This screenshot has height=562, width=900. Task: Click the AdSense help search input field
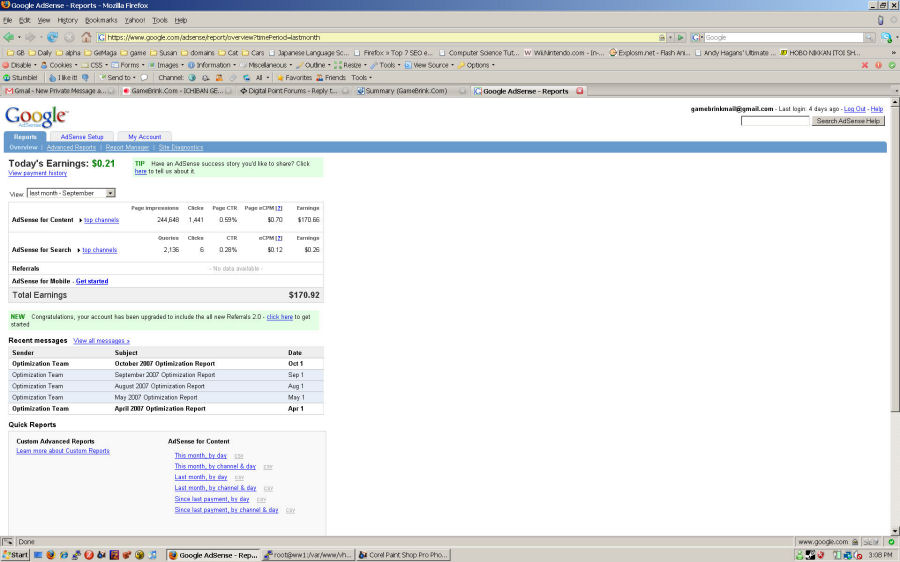tap(775, 121)
